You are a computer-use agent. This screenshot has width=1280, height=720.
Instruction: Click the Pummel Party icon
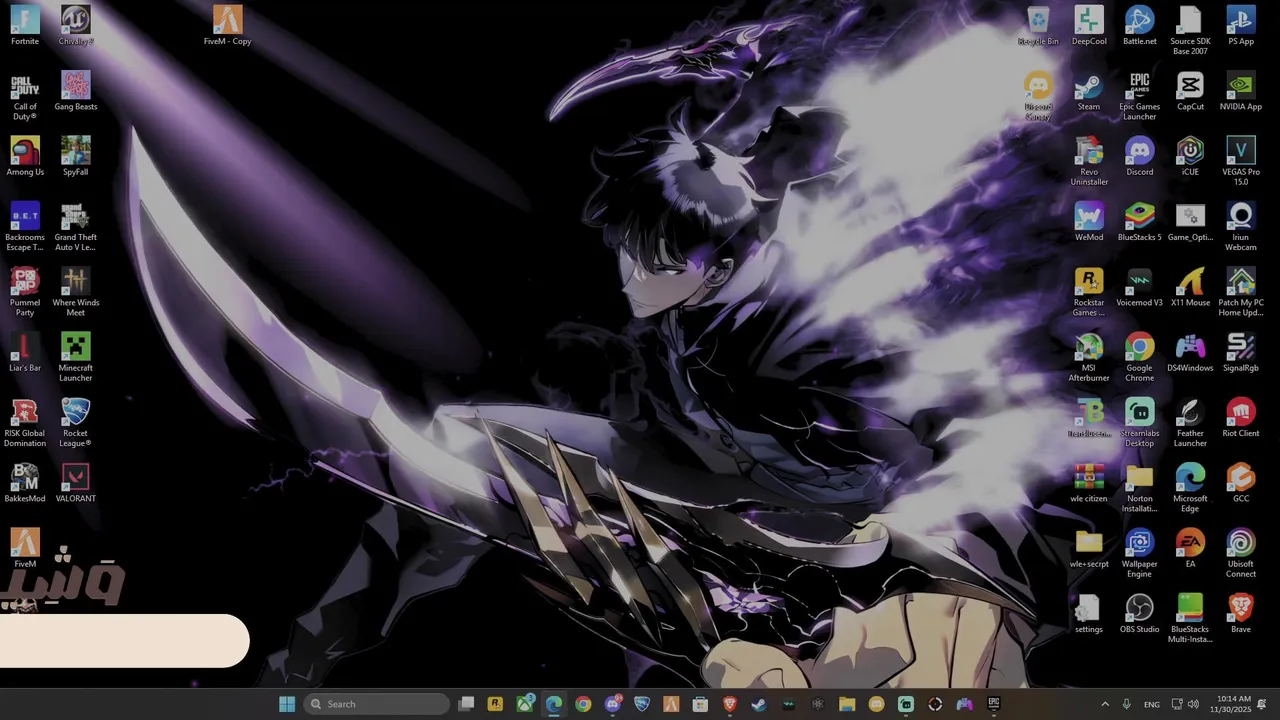tap(25, 292)
